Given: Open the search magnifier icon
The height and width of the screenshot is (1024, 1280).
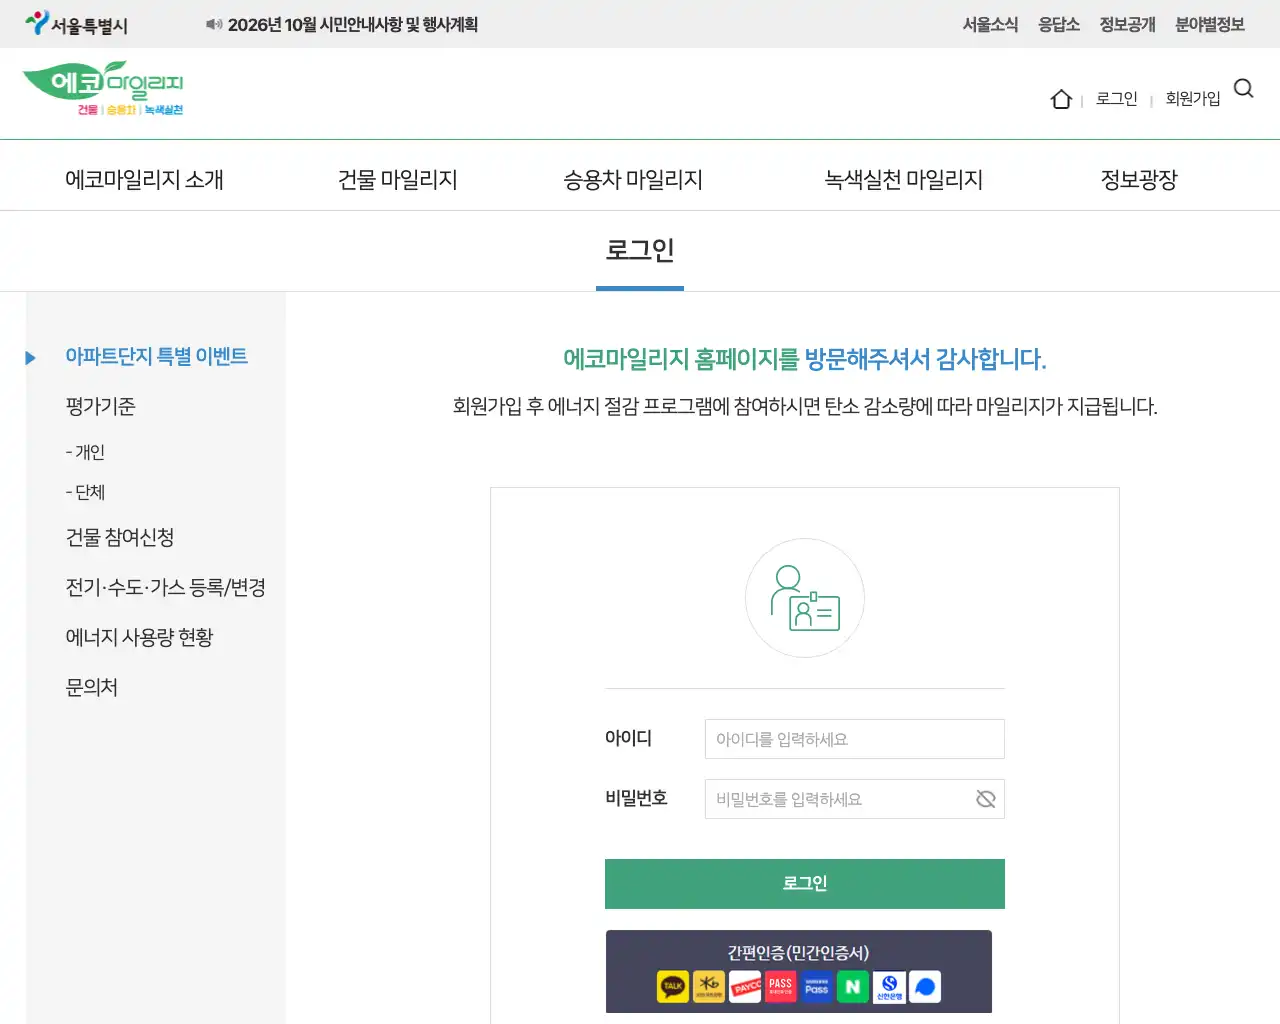Looking at the screenshot, I should [1244, 88].
